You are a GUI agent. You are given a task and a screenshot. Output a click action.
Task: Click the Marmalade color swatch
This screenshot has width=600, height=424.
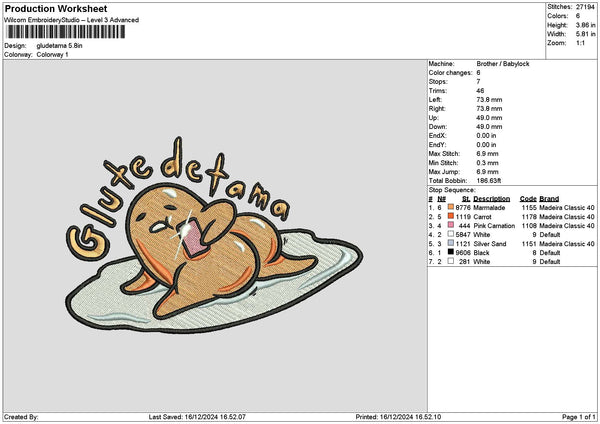pos(450,207)
